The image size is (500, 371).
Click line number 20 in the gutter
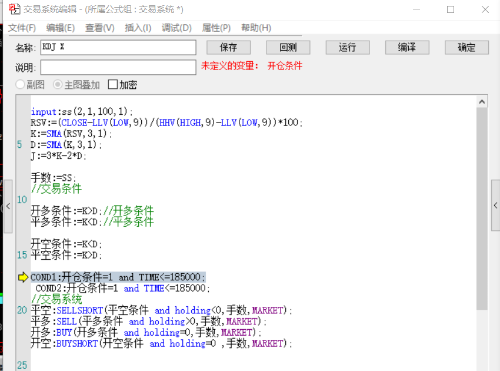[x=22, y=310]
